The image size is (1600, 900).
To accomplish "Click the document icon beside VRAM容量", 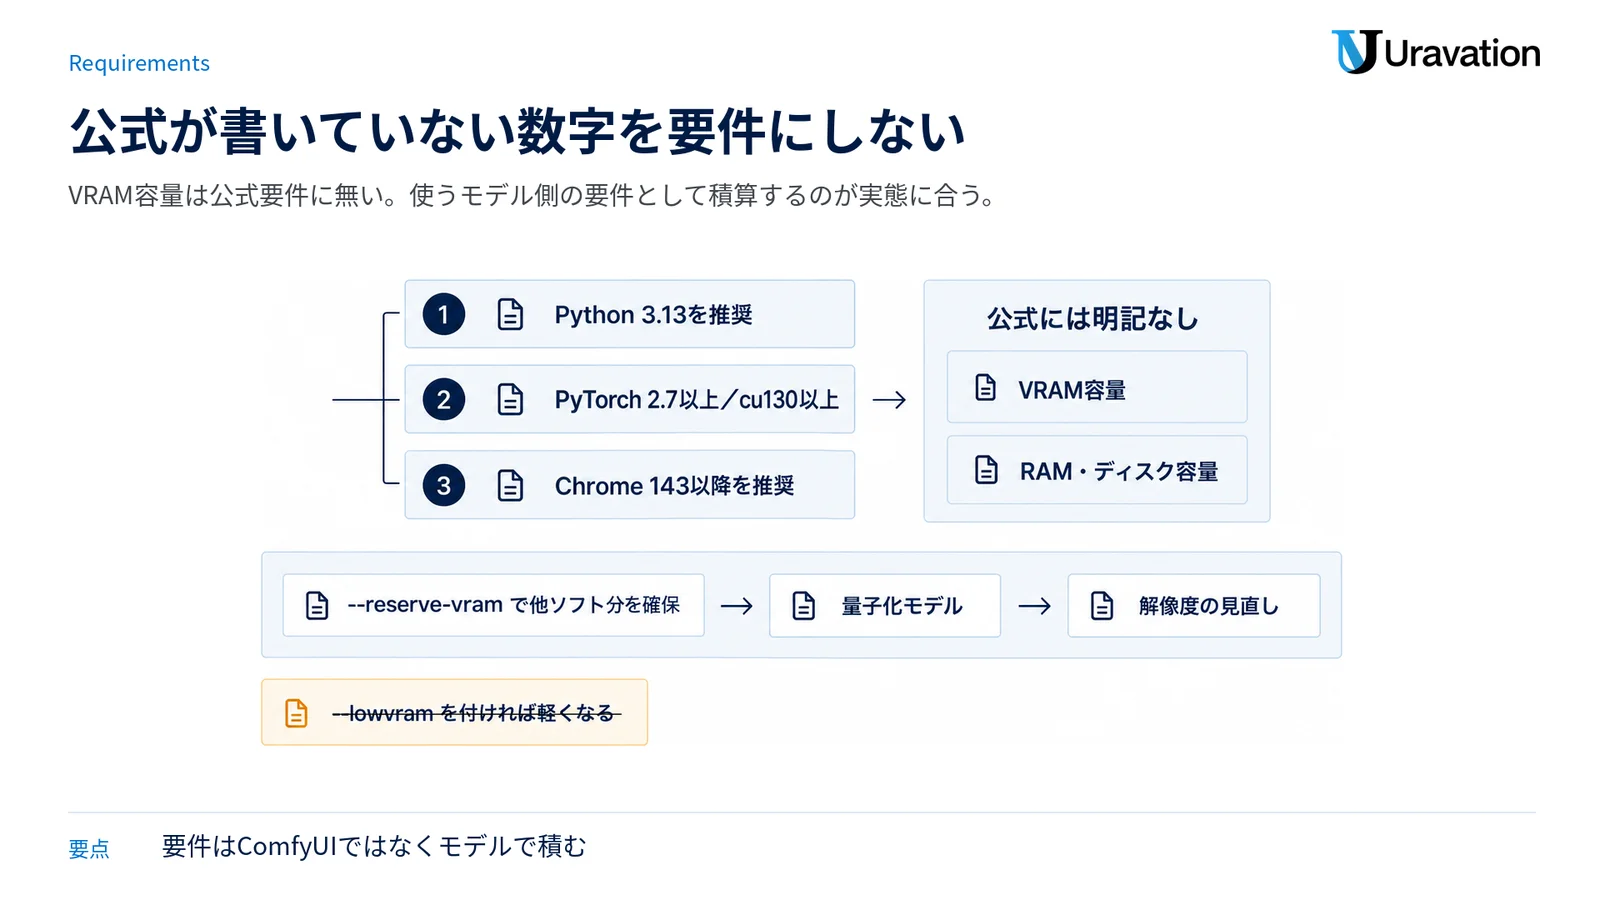I will tap(985, 388).
